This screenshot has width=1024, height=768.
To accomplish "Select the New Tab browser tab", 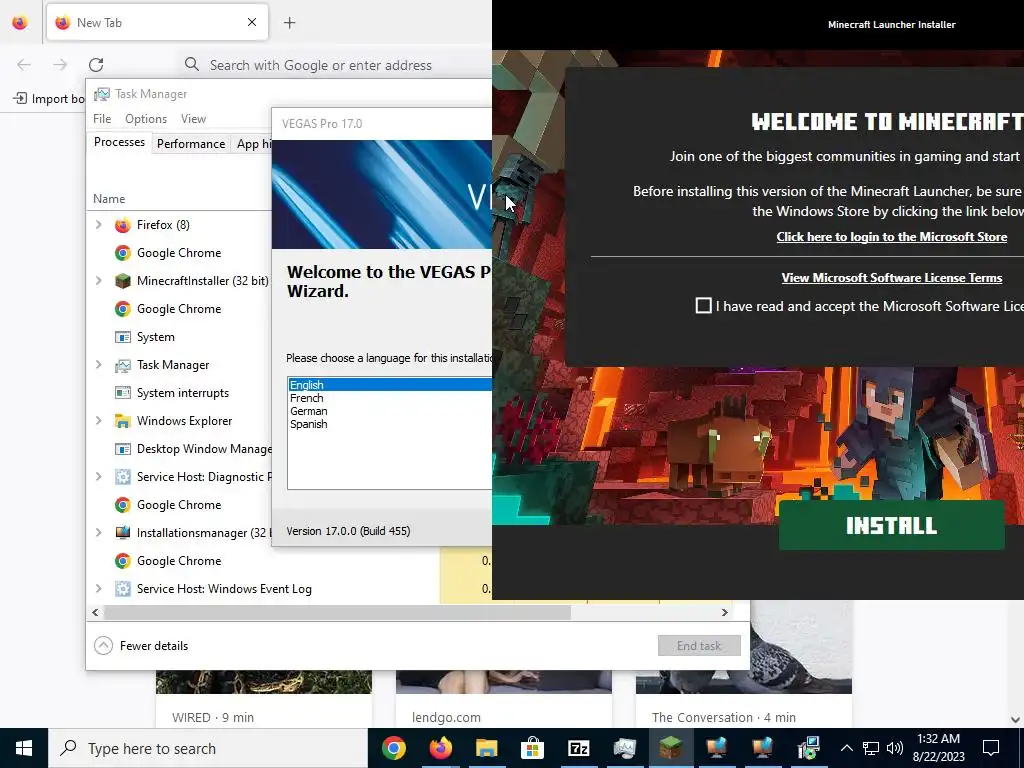I will [157, 23].
